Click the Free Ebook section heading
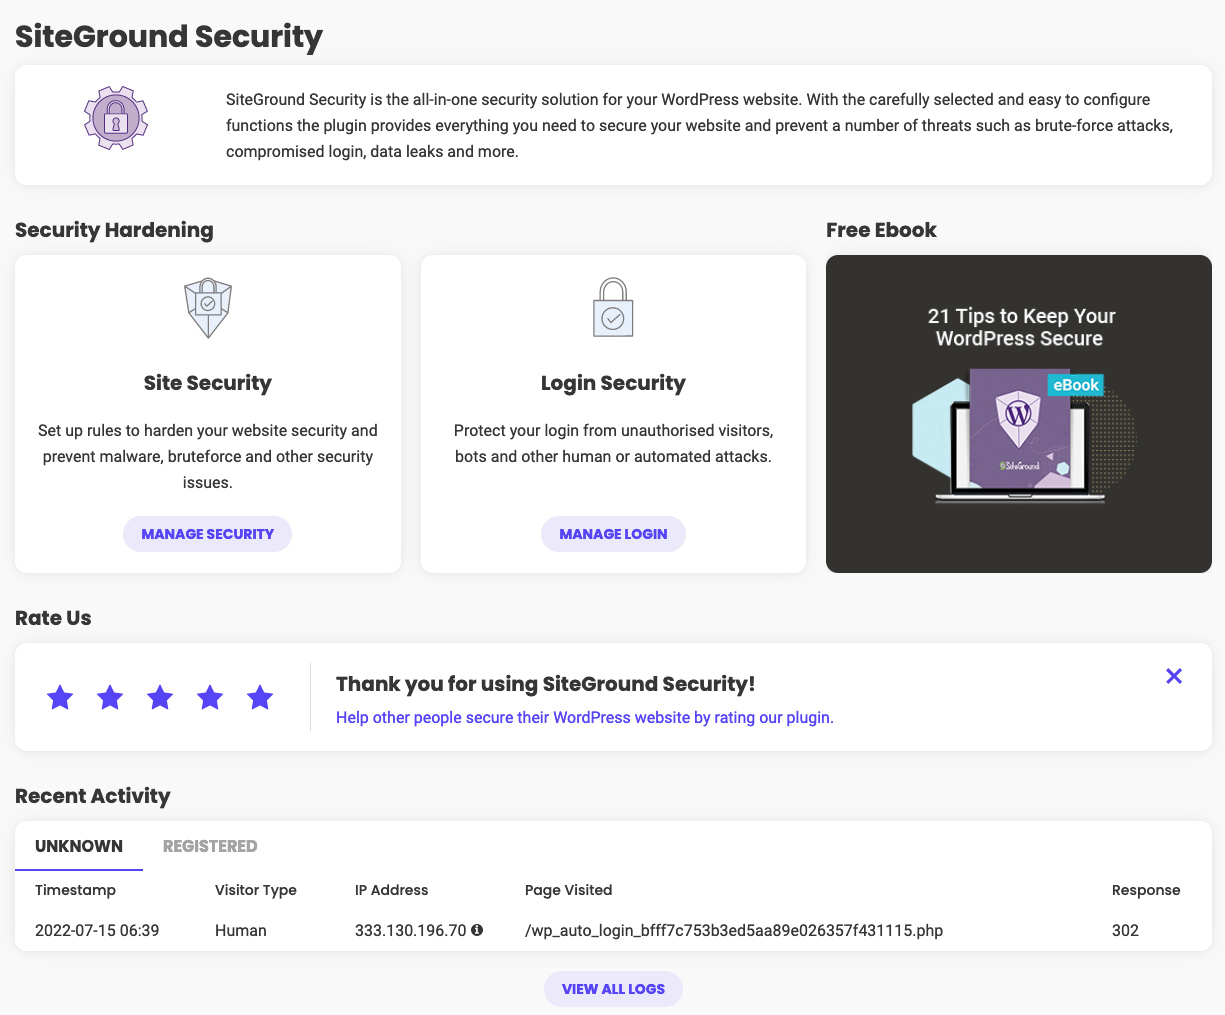 pos(881,230)
